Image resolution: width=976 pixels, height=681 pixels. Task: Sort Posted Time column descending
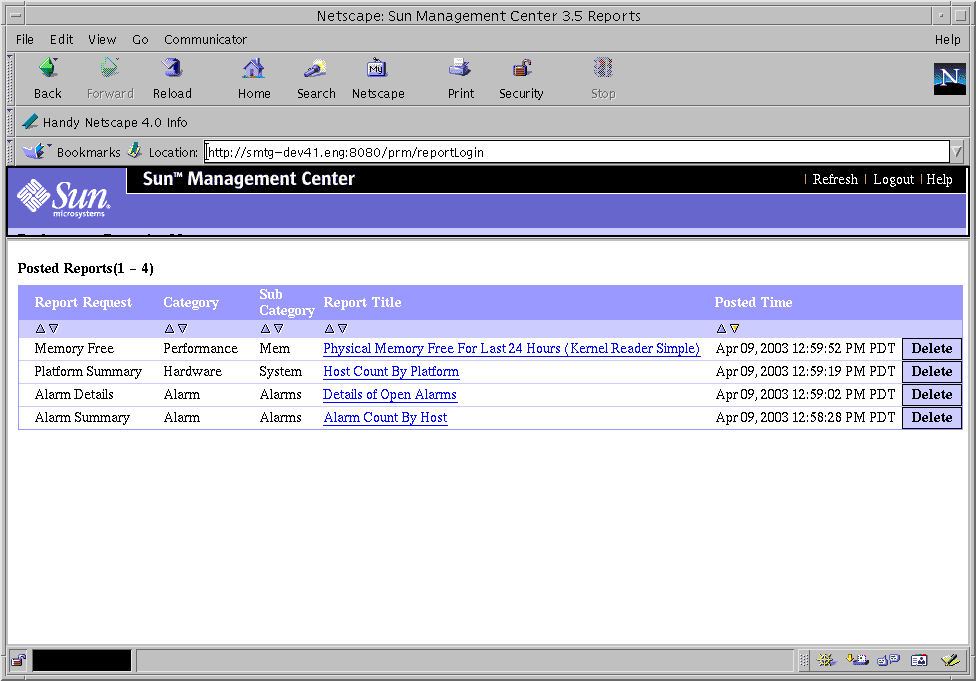734,329
